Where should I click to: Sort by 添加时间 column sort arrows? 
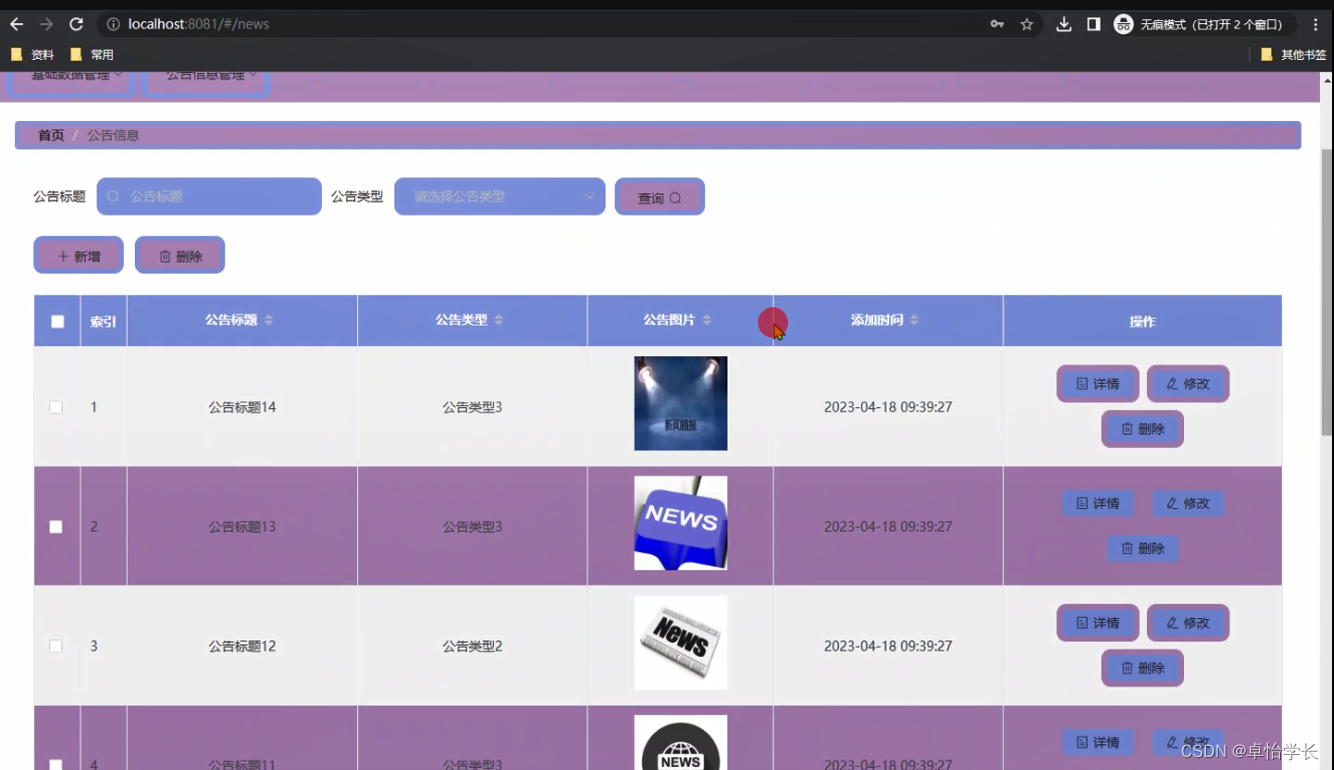point(914,320)
